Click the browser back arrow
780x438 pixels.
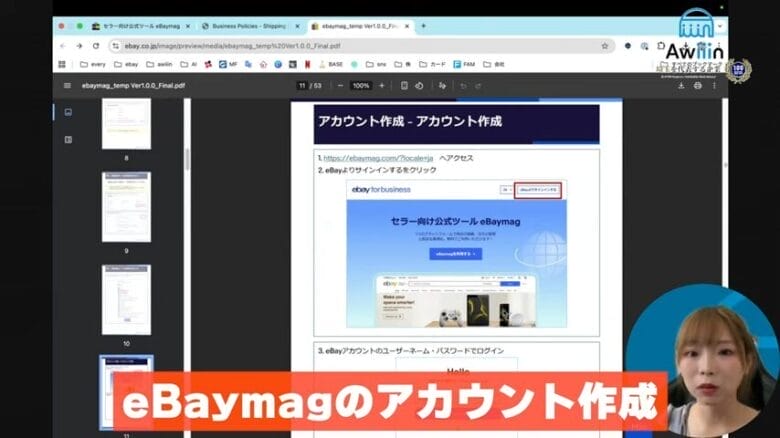click(x=64, y=46)
